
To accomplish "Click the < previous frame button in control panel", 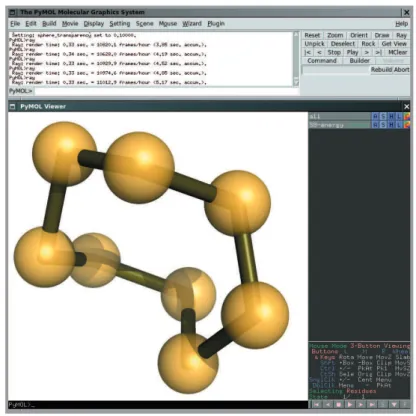I will [x=319, y=52].
